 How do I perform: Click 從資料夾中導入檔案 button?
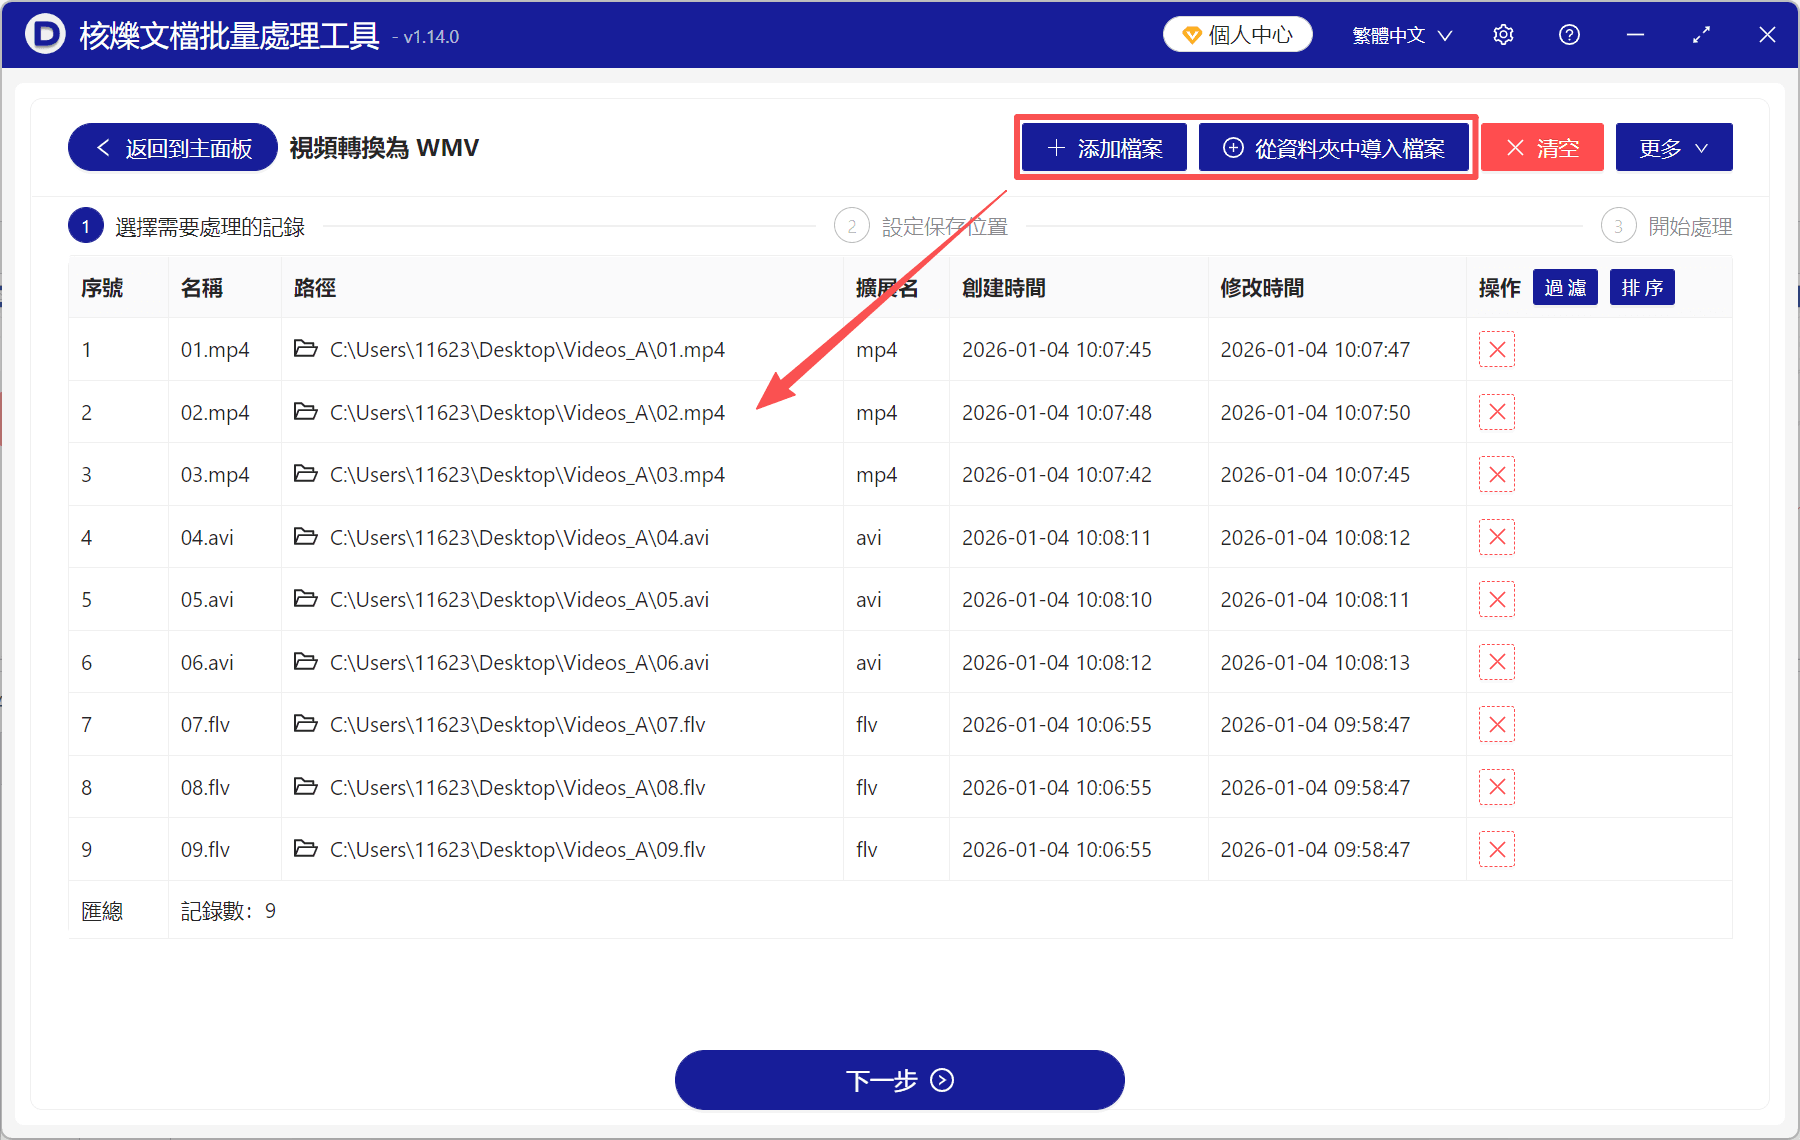1334,148
